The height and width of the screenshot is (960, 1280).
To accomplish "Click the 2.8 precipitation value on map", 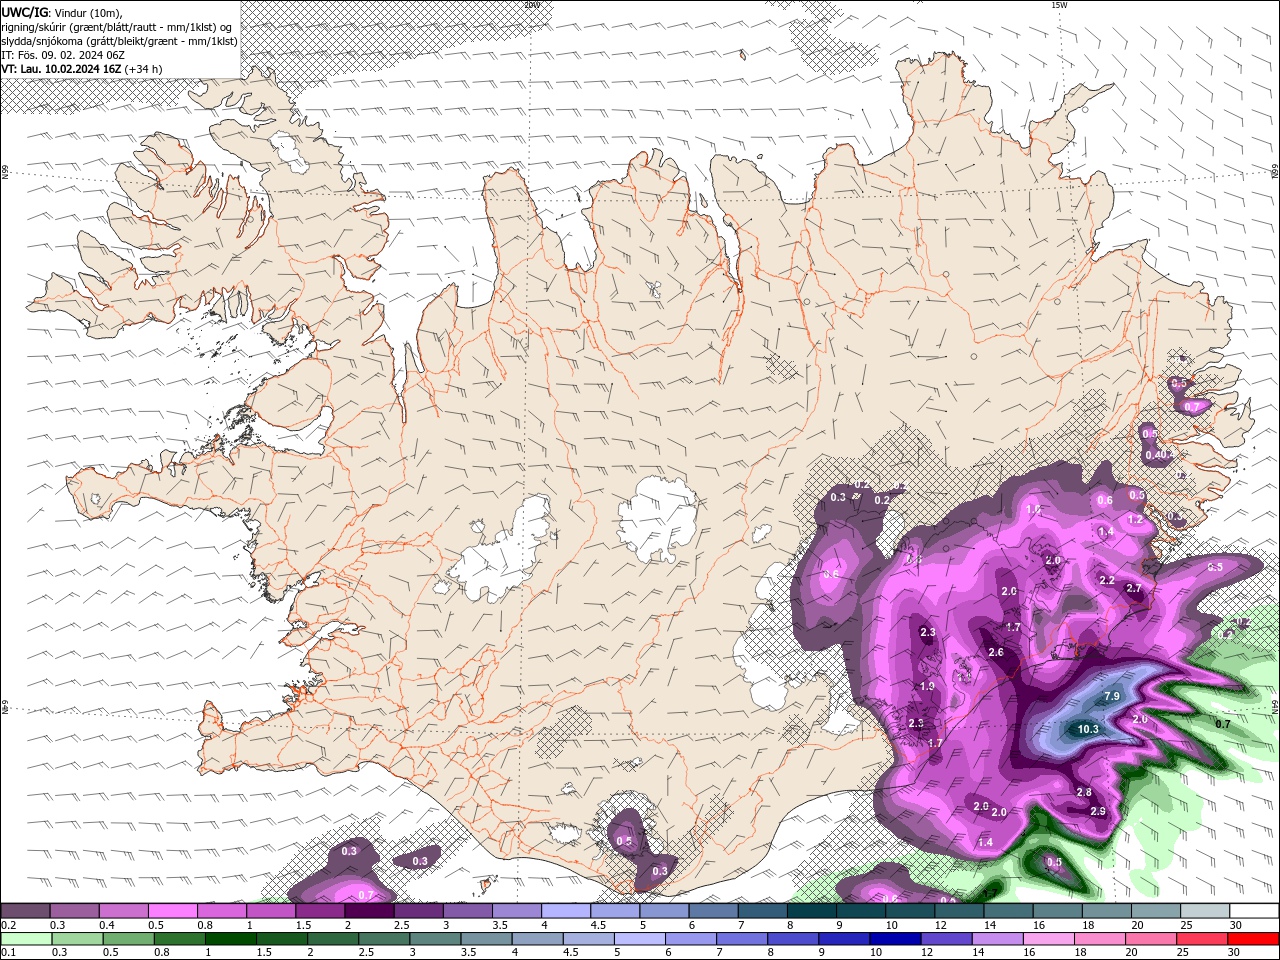I will click(1084, 792).
